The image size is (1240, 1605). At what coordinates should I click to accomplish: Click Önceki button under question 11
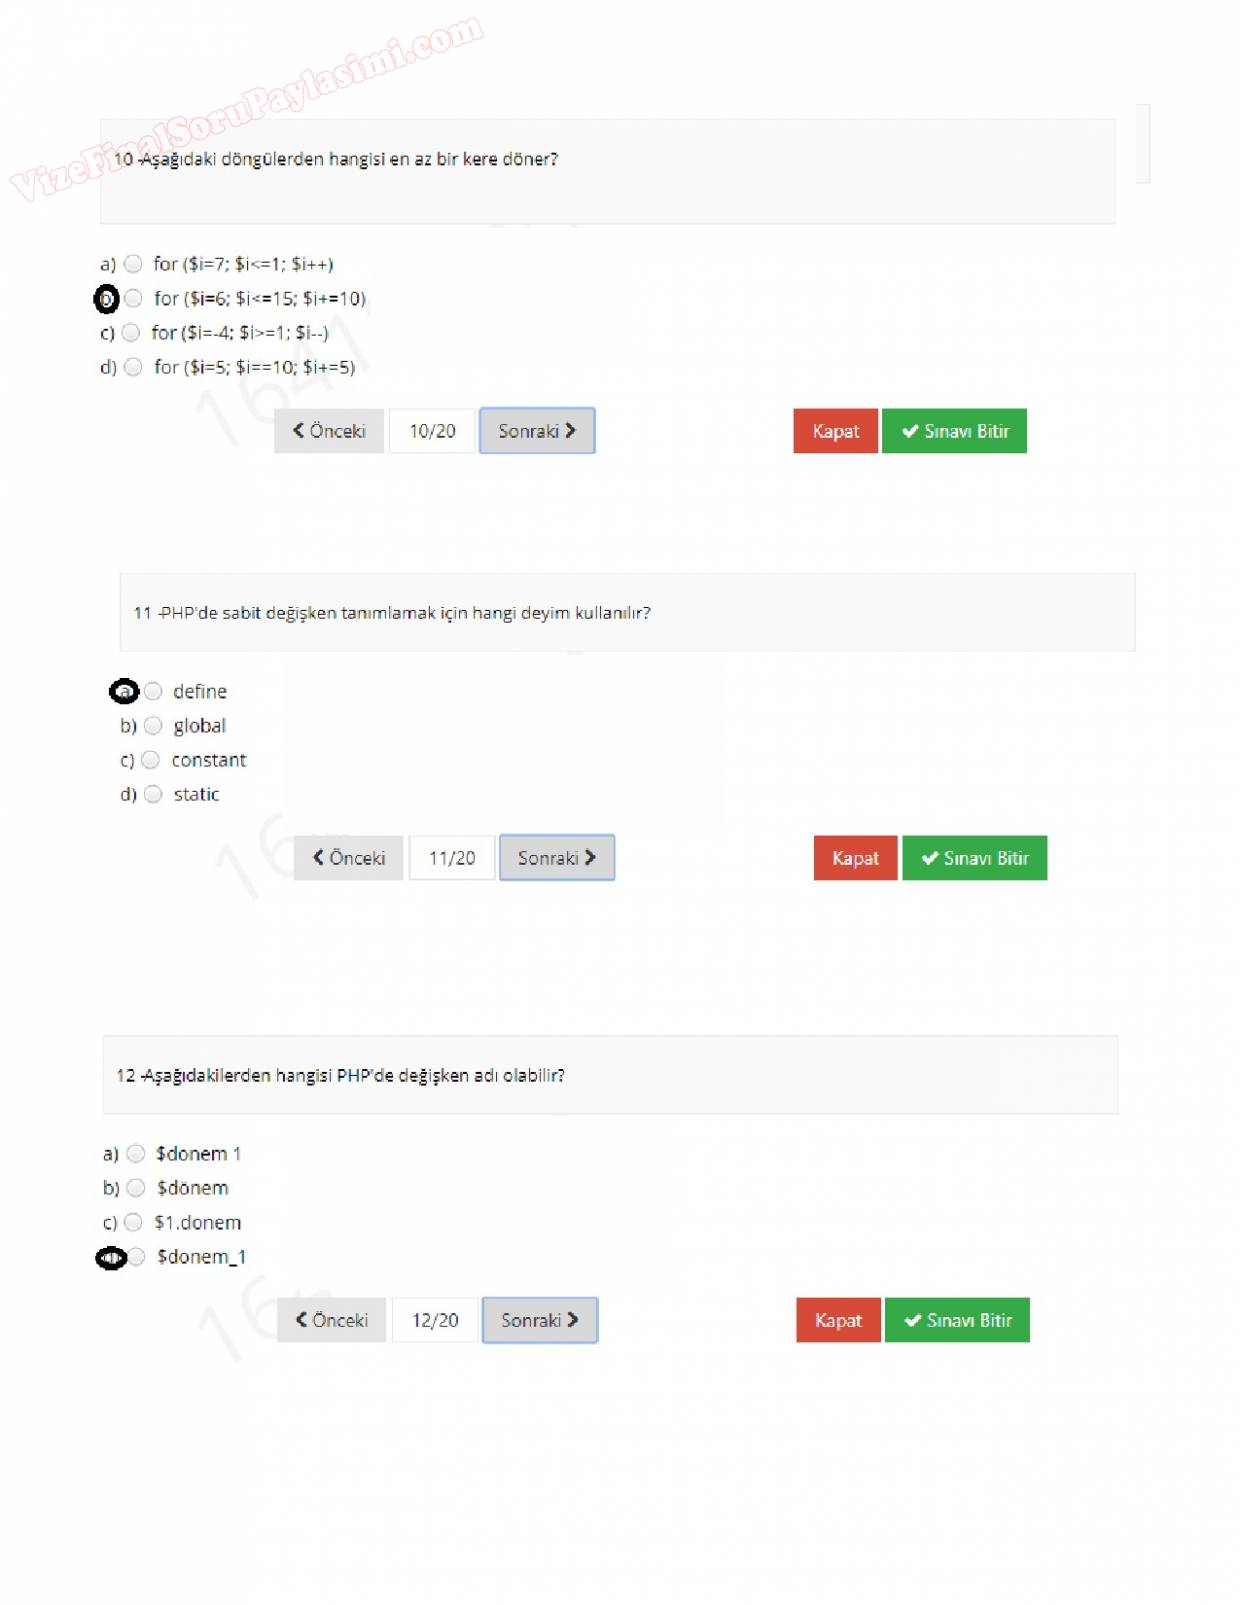(x=348, y=858)
